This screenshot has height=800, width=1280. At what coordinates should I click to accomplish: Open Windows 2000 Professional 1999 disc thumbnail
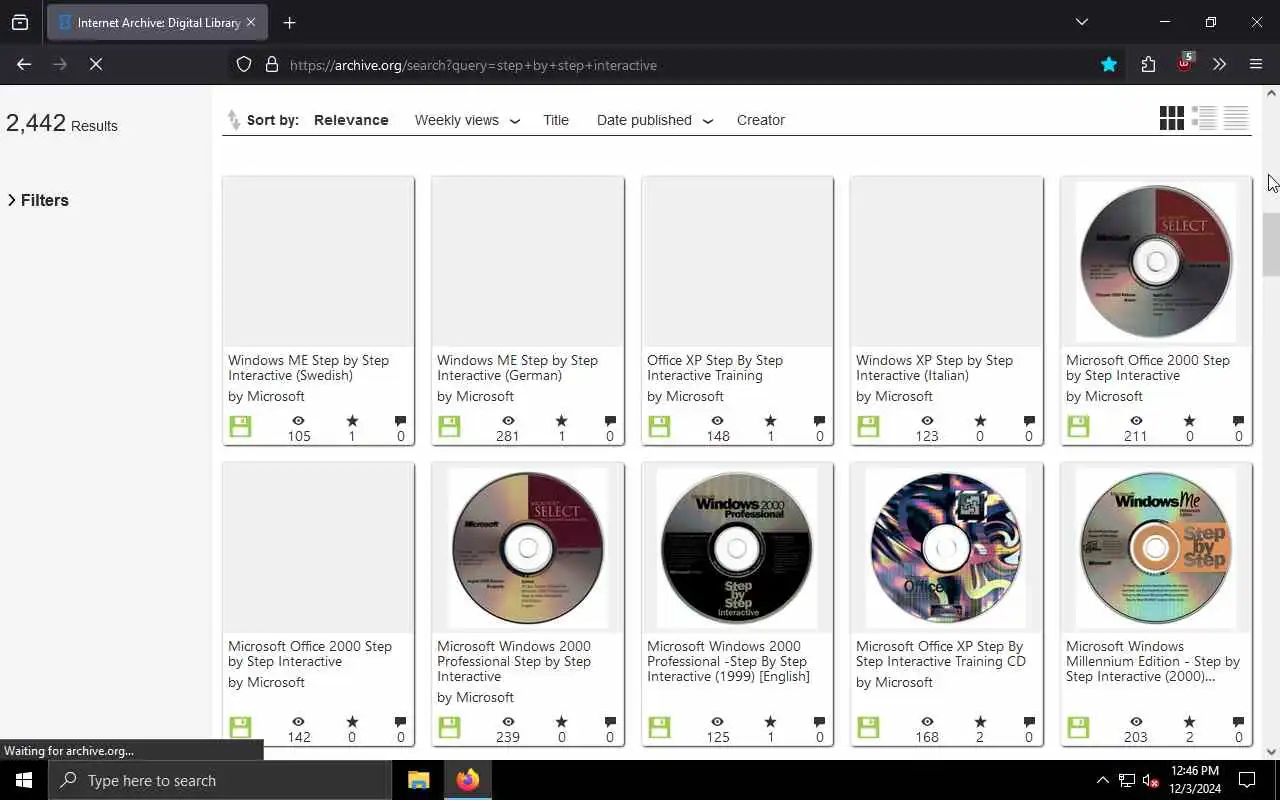(x=737, y=548)
